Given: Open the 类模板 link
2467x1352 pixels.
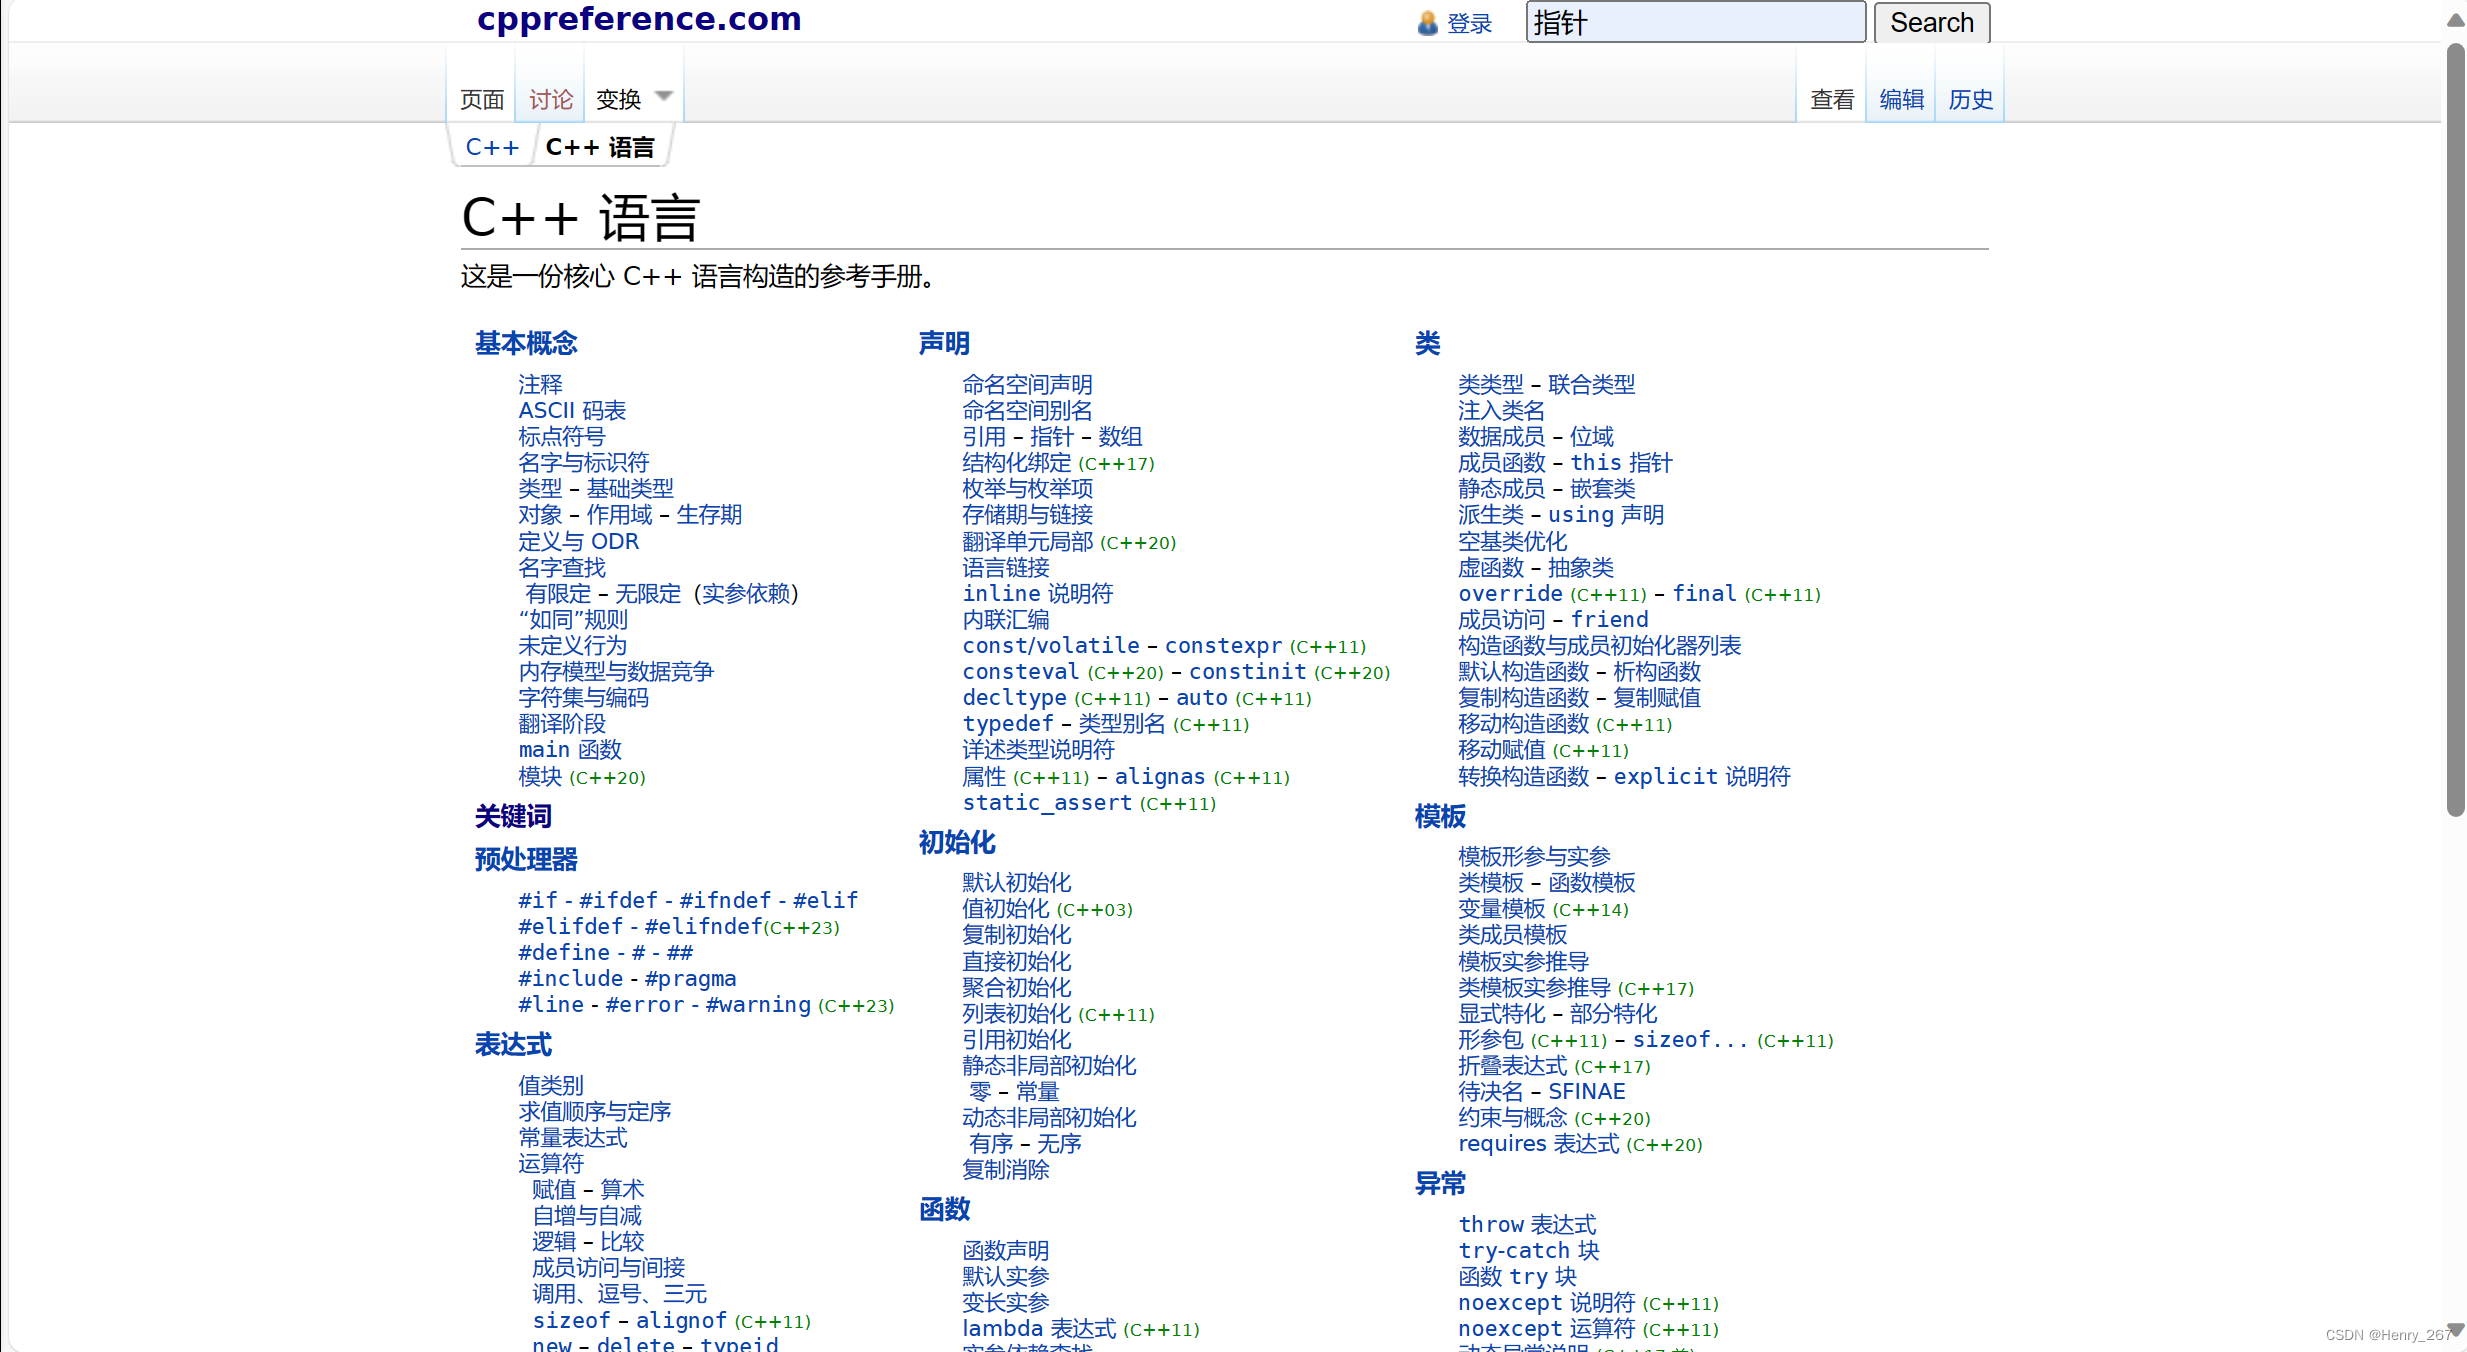Looking at the screenshot, I should coord(1491,883).
